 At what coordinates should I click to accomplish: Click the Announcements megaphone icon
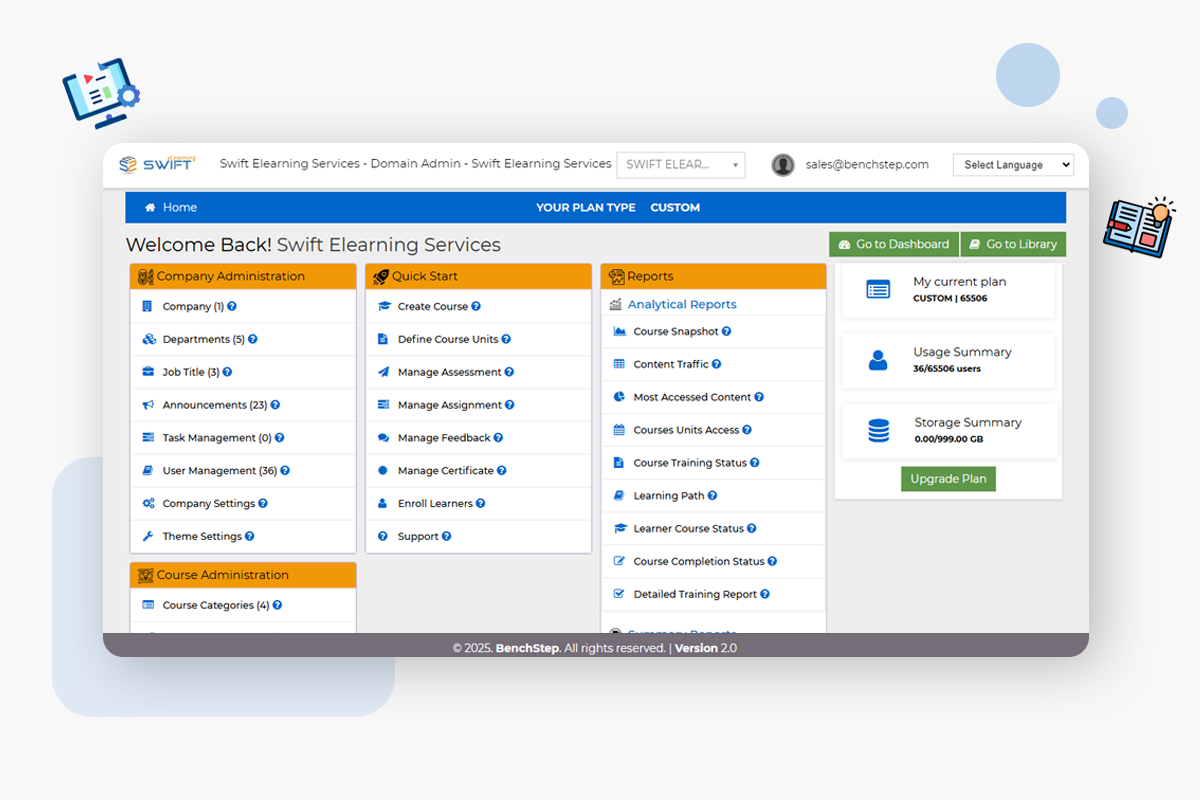coord(148,405)
